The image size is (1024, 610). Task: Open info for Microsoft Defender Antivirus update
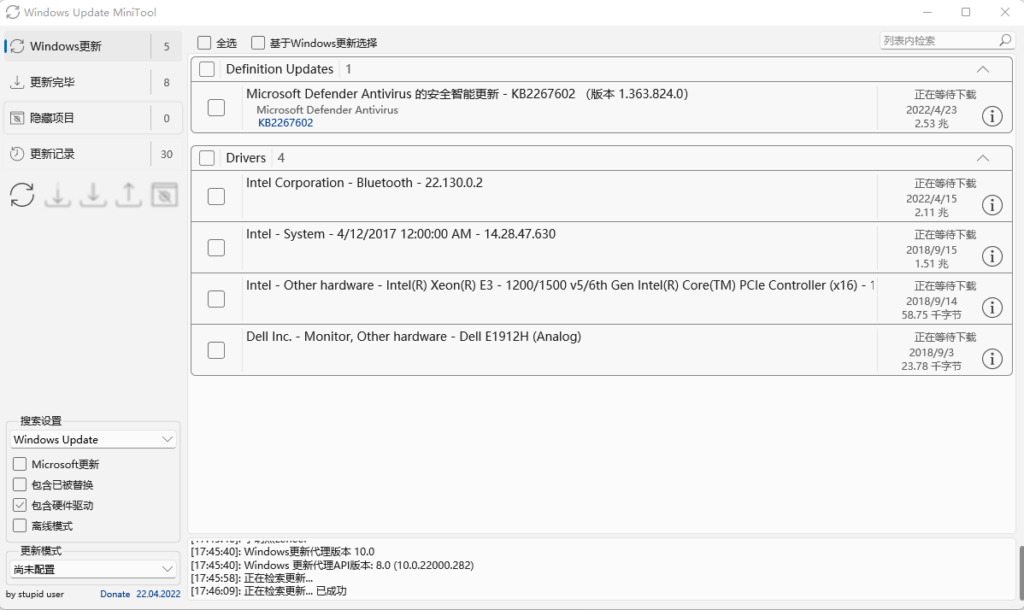tap(992, 116)
